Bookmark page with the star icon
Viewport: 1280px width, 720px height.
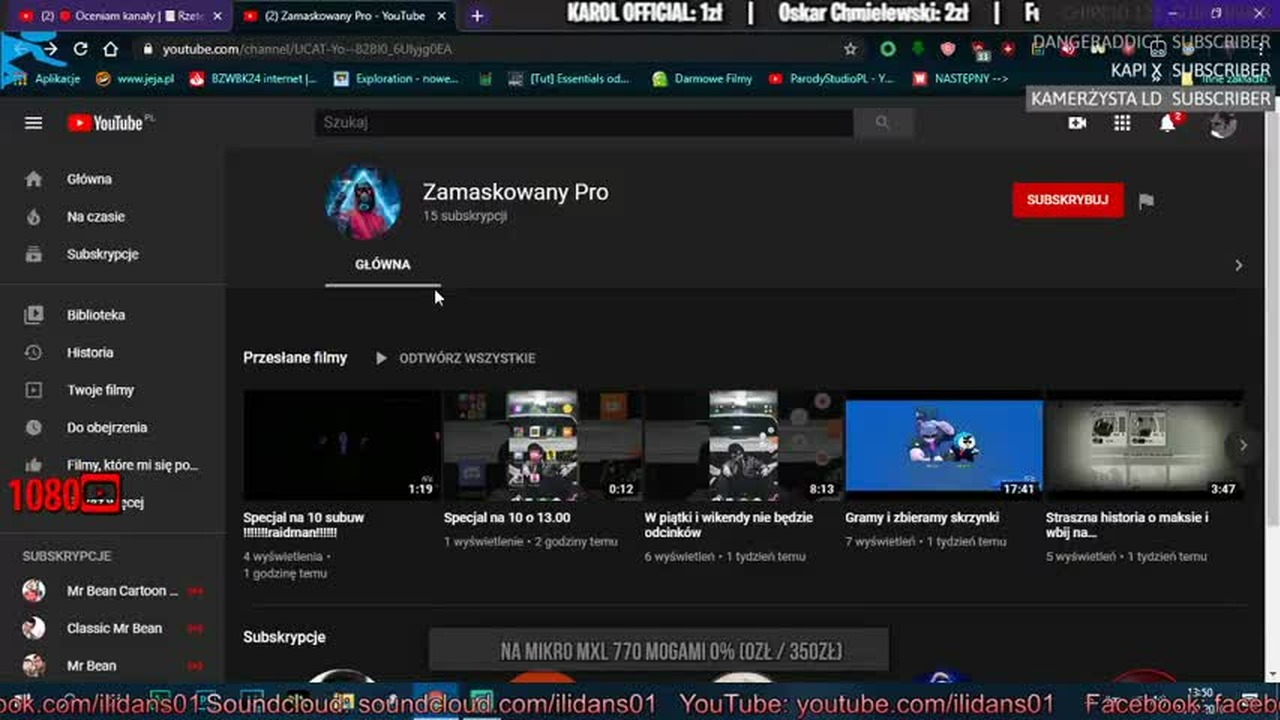[x=850, y=49]
